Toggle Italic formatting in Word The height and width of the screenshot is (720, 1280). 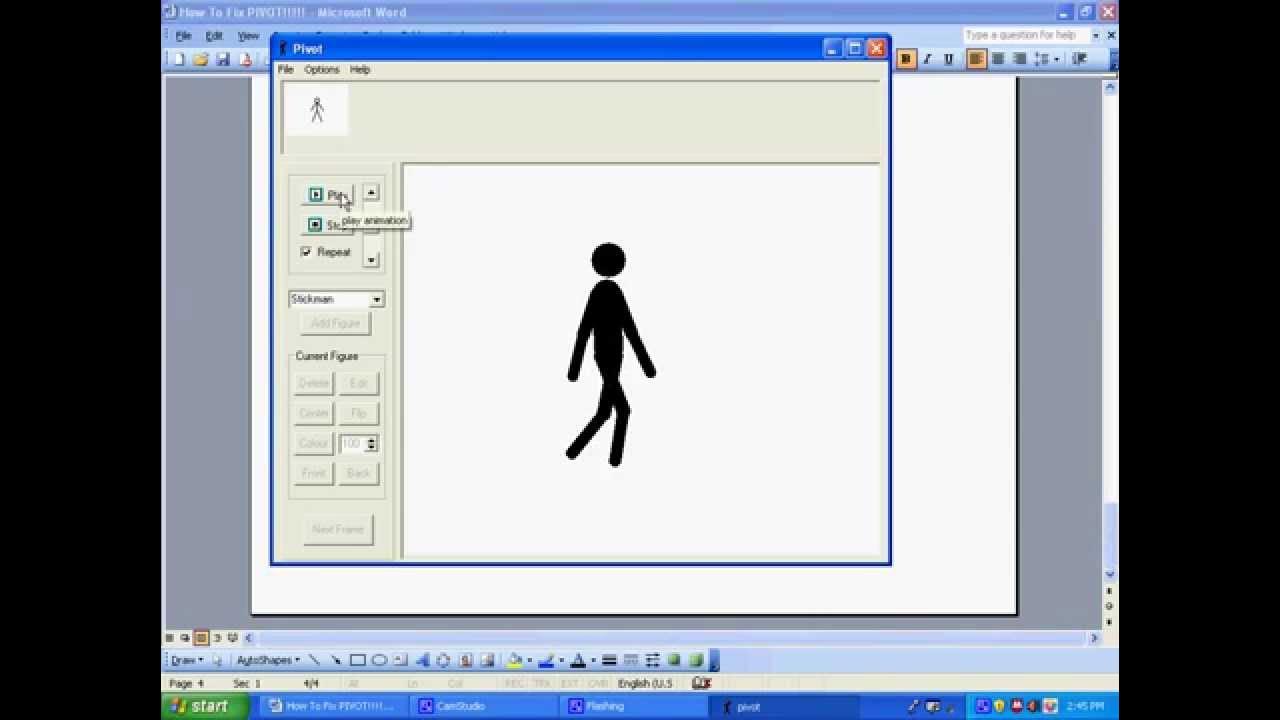(927, 60)
